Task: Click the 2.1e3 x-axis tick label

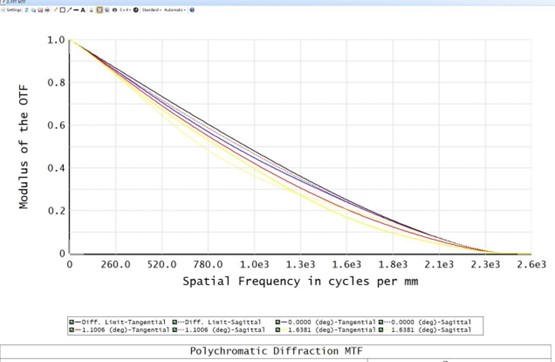Action: (x=439, y=264)
